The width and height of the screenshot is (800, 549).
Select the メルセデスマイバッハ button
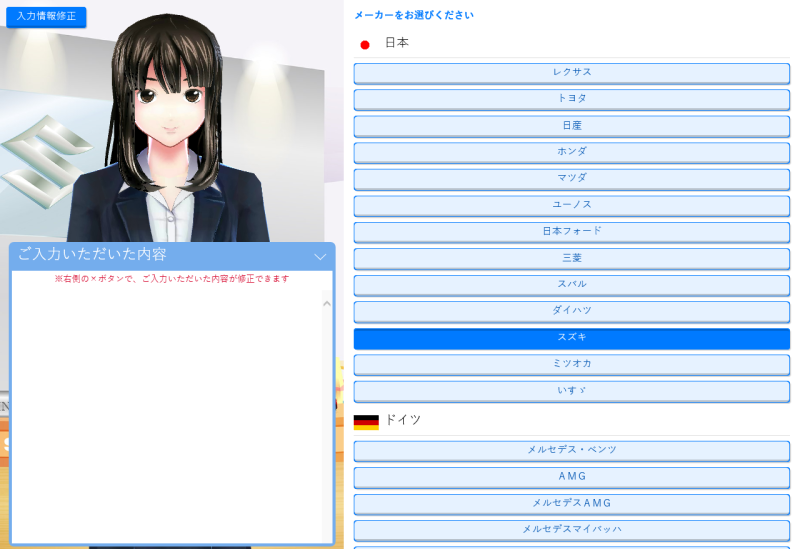pos(571,531)
